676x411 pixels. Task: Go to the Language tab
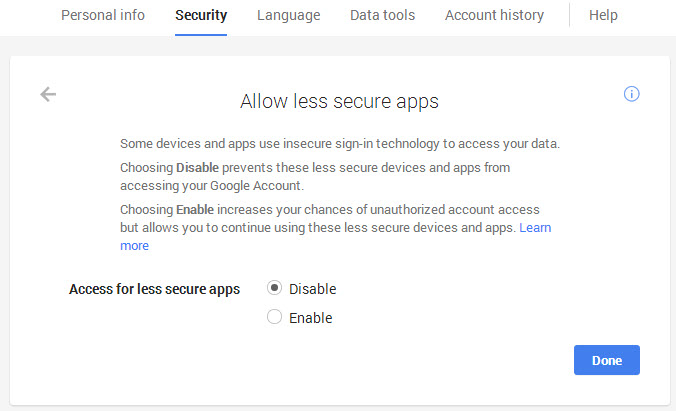click(288, 15)
